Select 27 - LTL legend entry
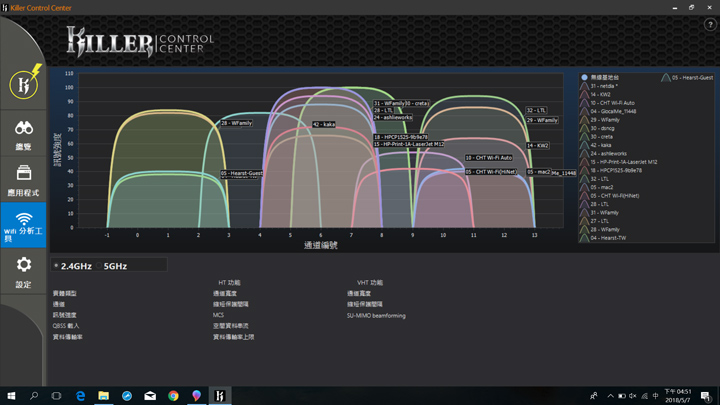The width and height of the screenshot is (720, 405). point(594,221)
